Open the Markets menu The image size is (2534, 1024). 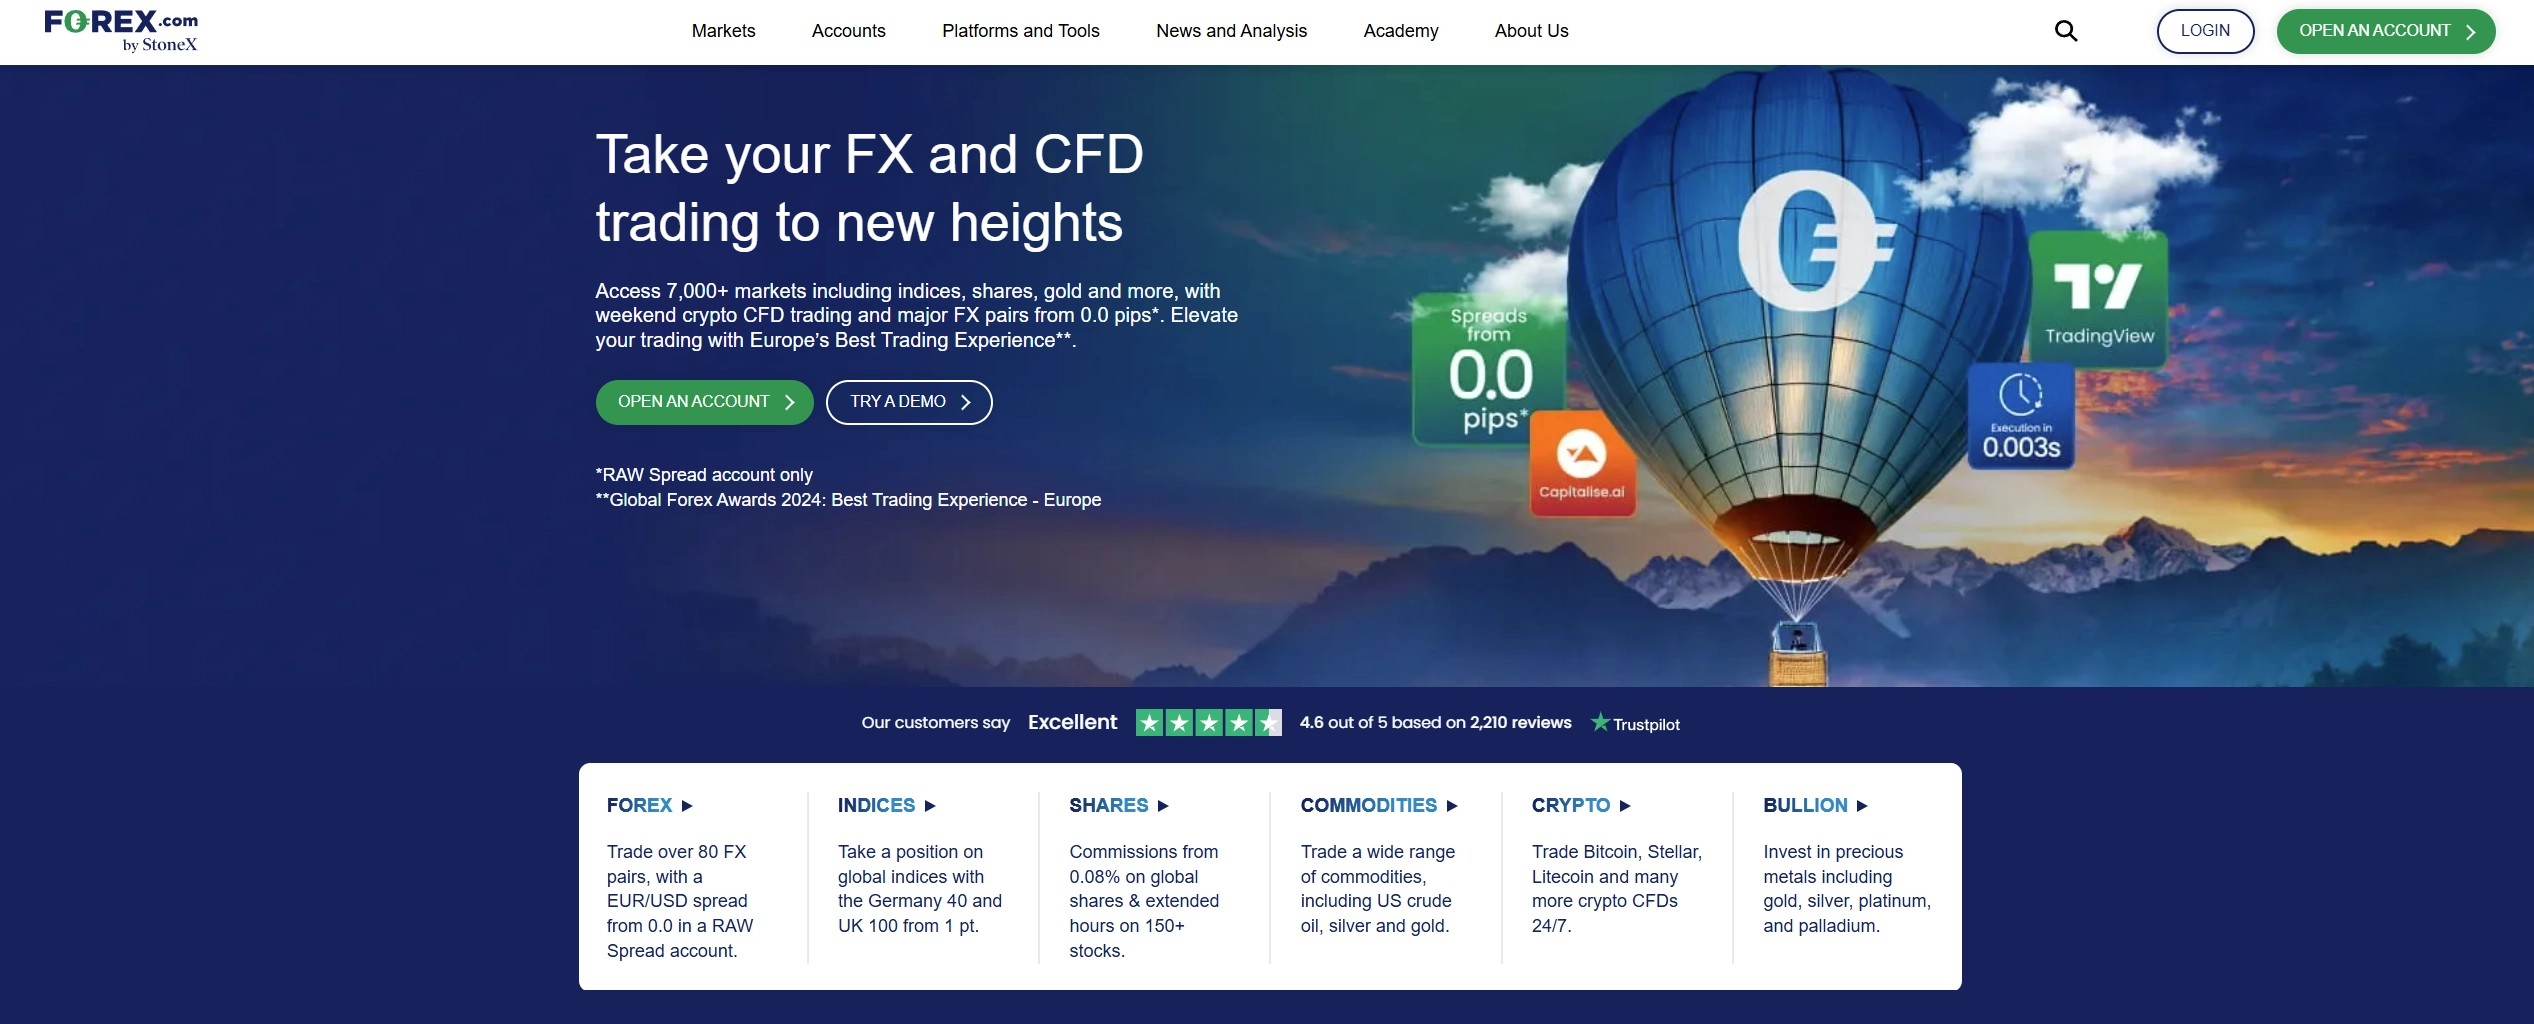tap(723, 31)
